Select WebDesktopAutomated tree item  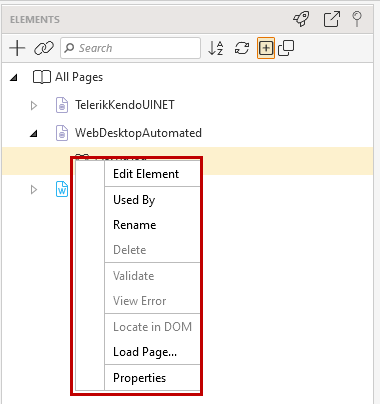(138, 133)
